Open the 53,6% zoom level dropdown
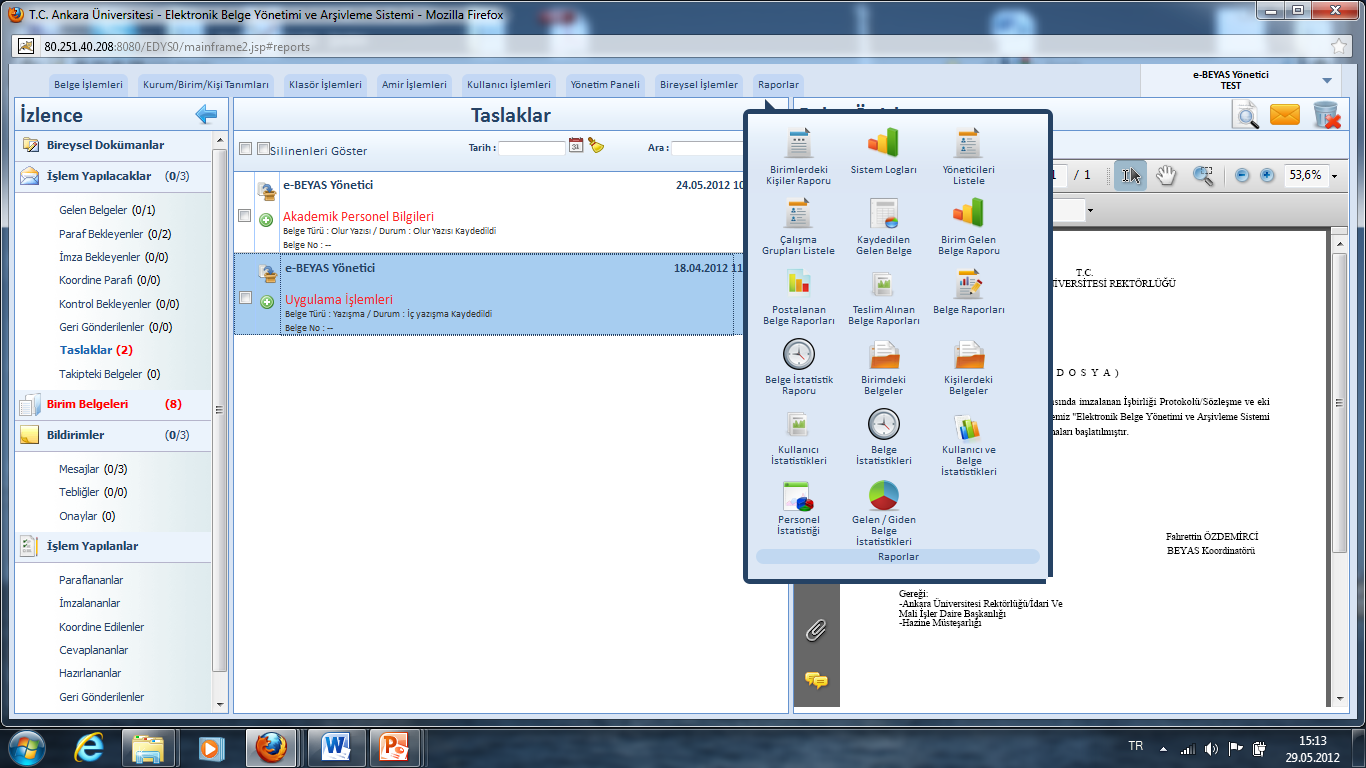The width and height of the screenshot is (1366, 768). pyautogui.click(x=1334, y=176)
